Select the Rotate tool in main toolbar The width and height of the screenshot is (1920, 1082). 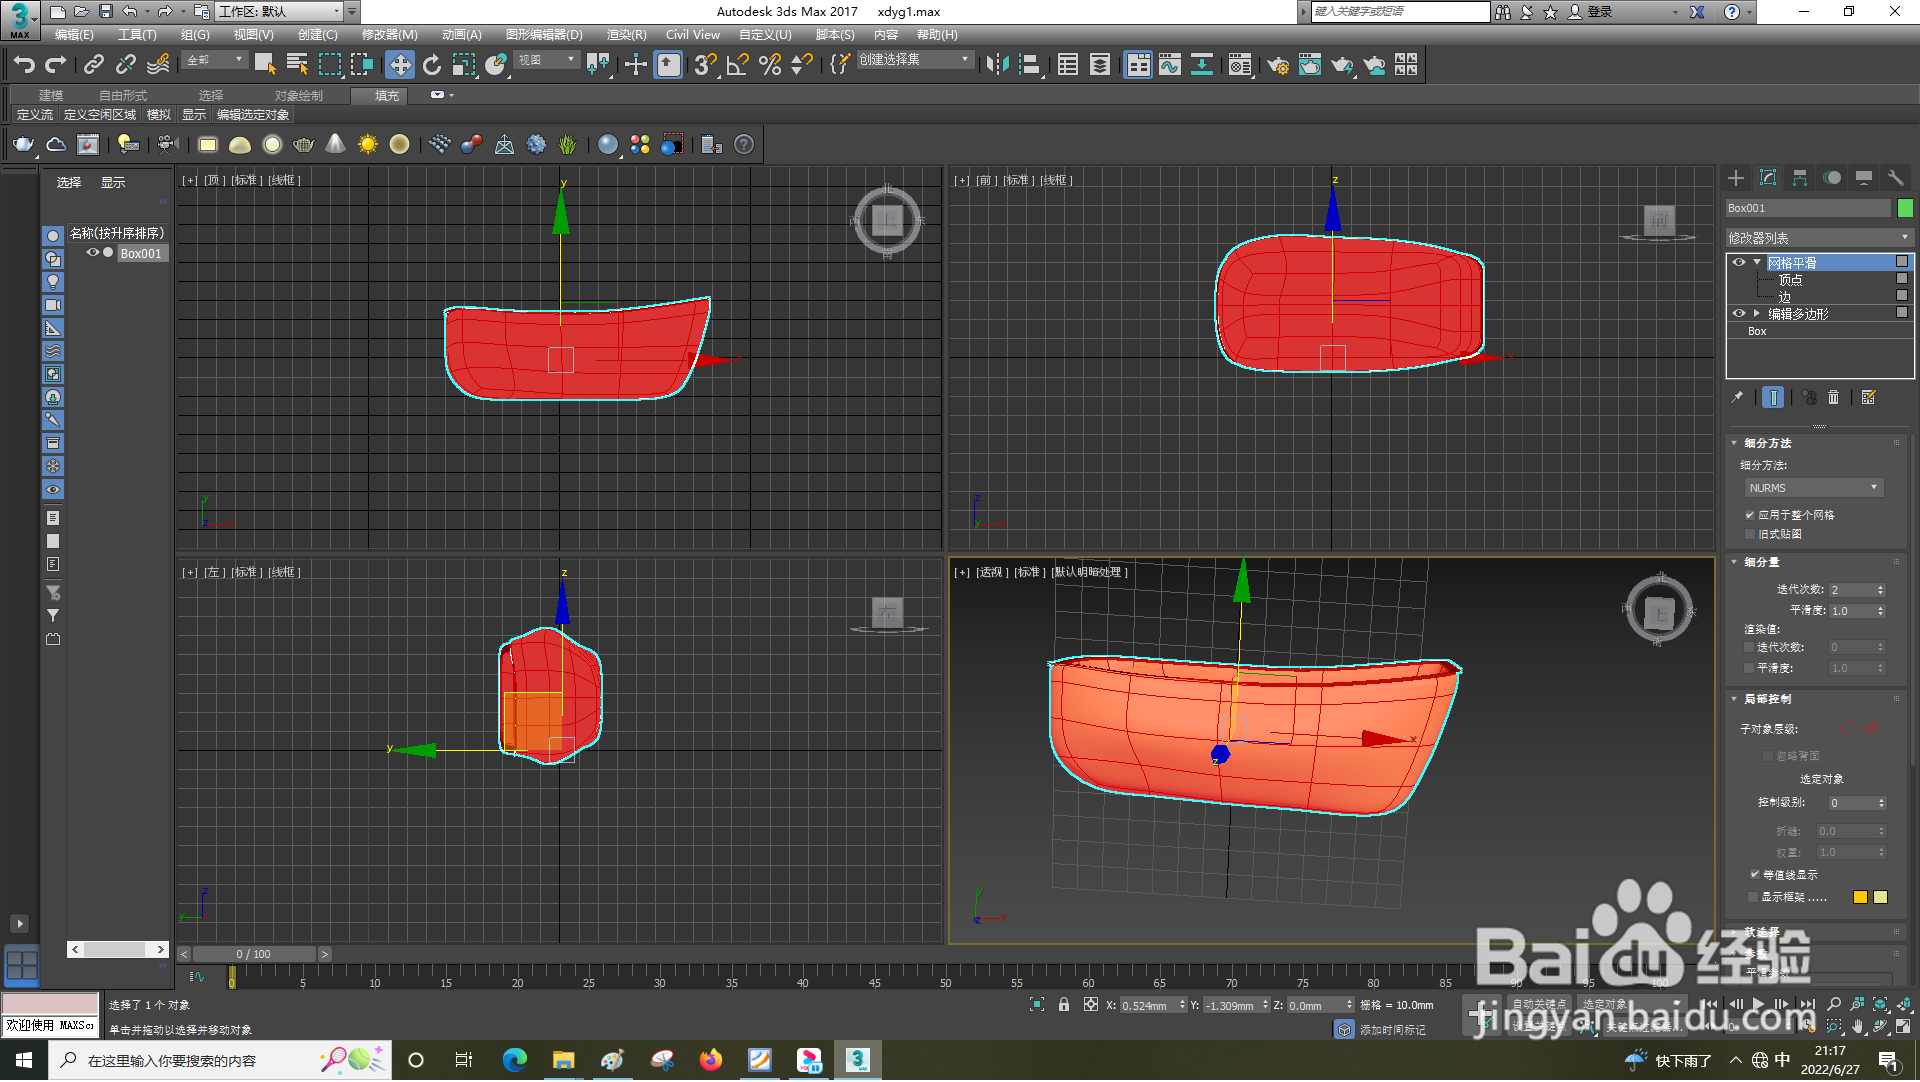432,66
